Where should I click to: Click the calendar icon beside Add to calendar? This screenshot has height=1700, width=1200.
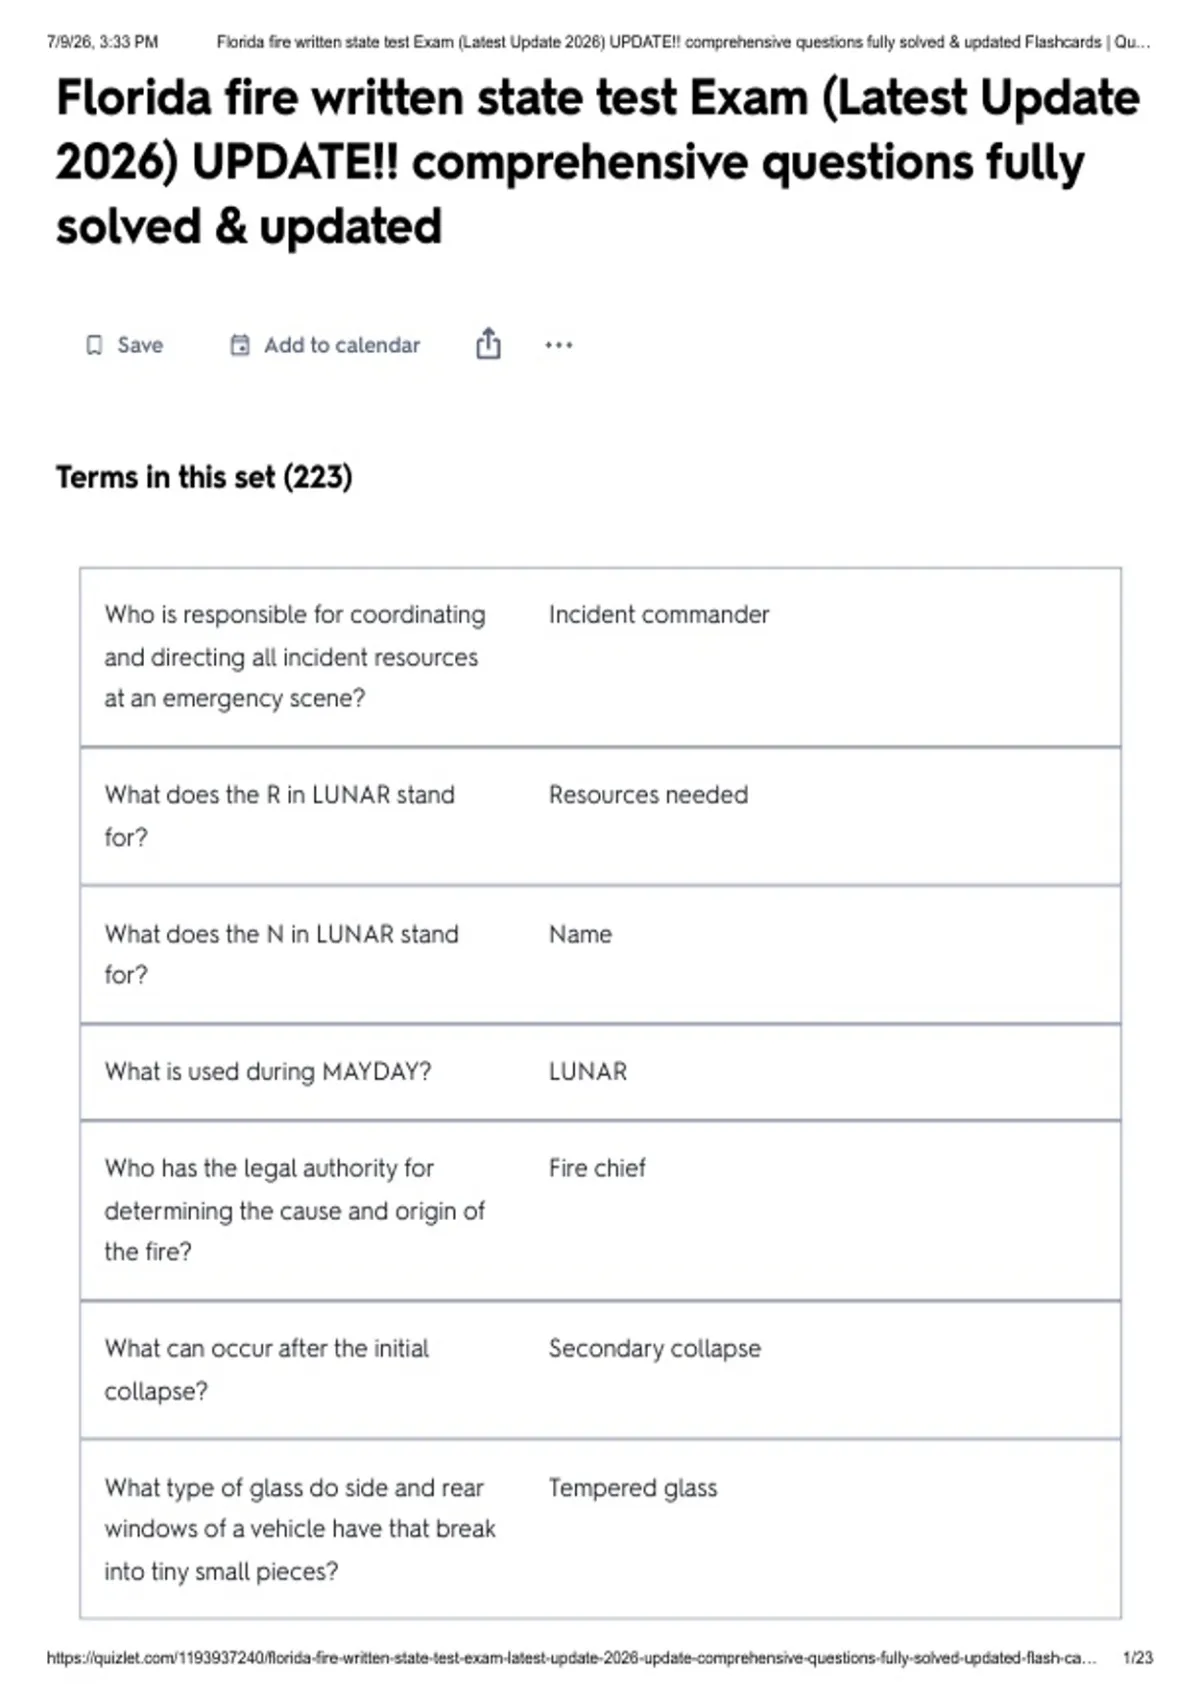[x=240, y=345]
